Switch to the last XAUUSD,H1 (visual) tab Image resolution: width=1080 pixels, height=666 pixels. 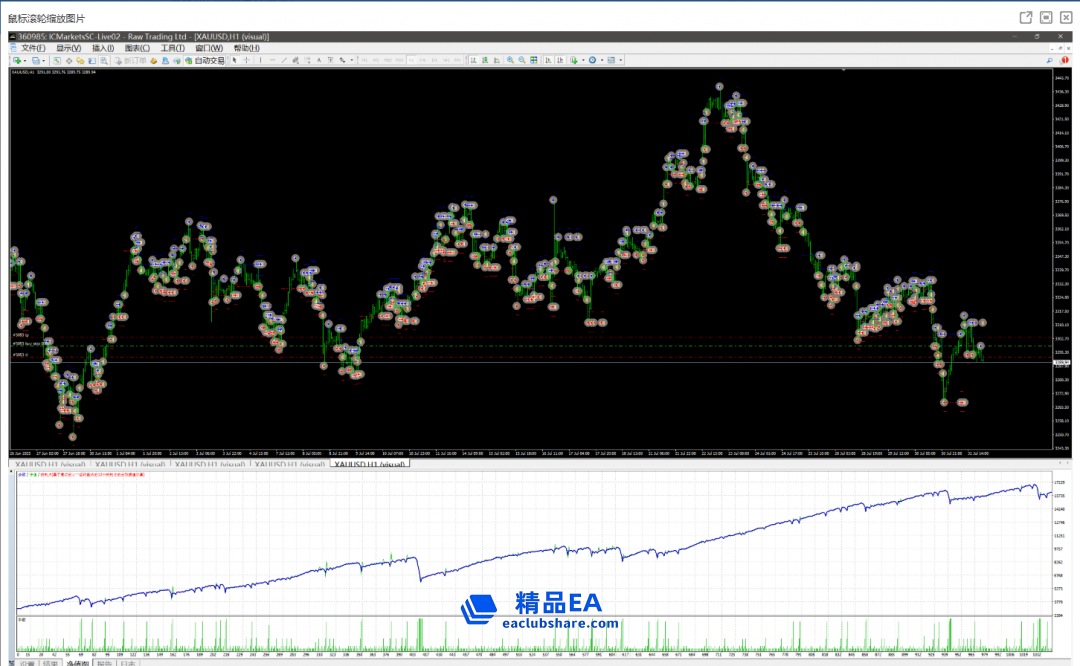pos(371,465)
